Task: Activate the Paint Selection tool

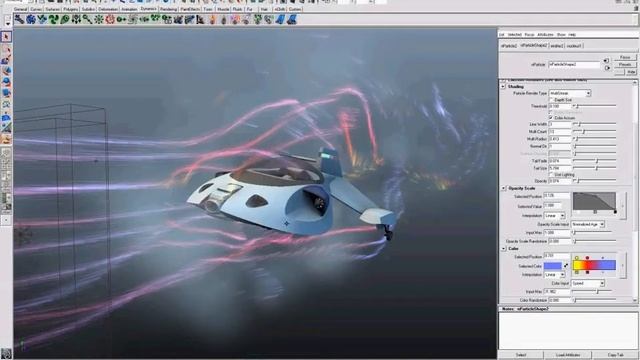Action: (6, 61)
